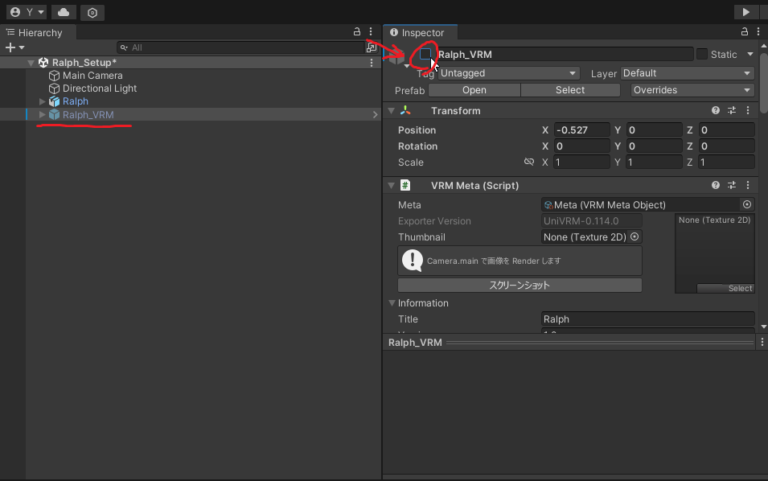
Task: Open the Tag dropdown showing Untagged
Action: coord(508,73)
